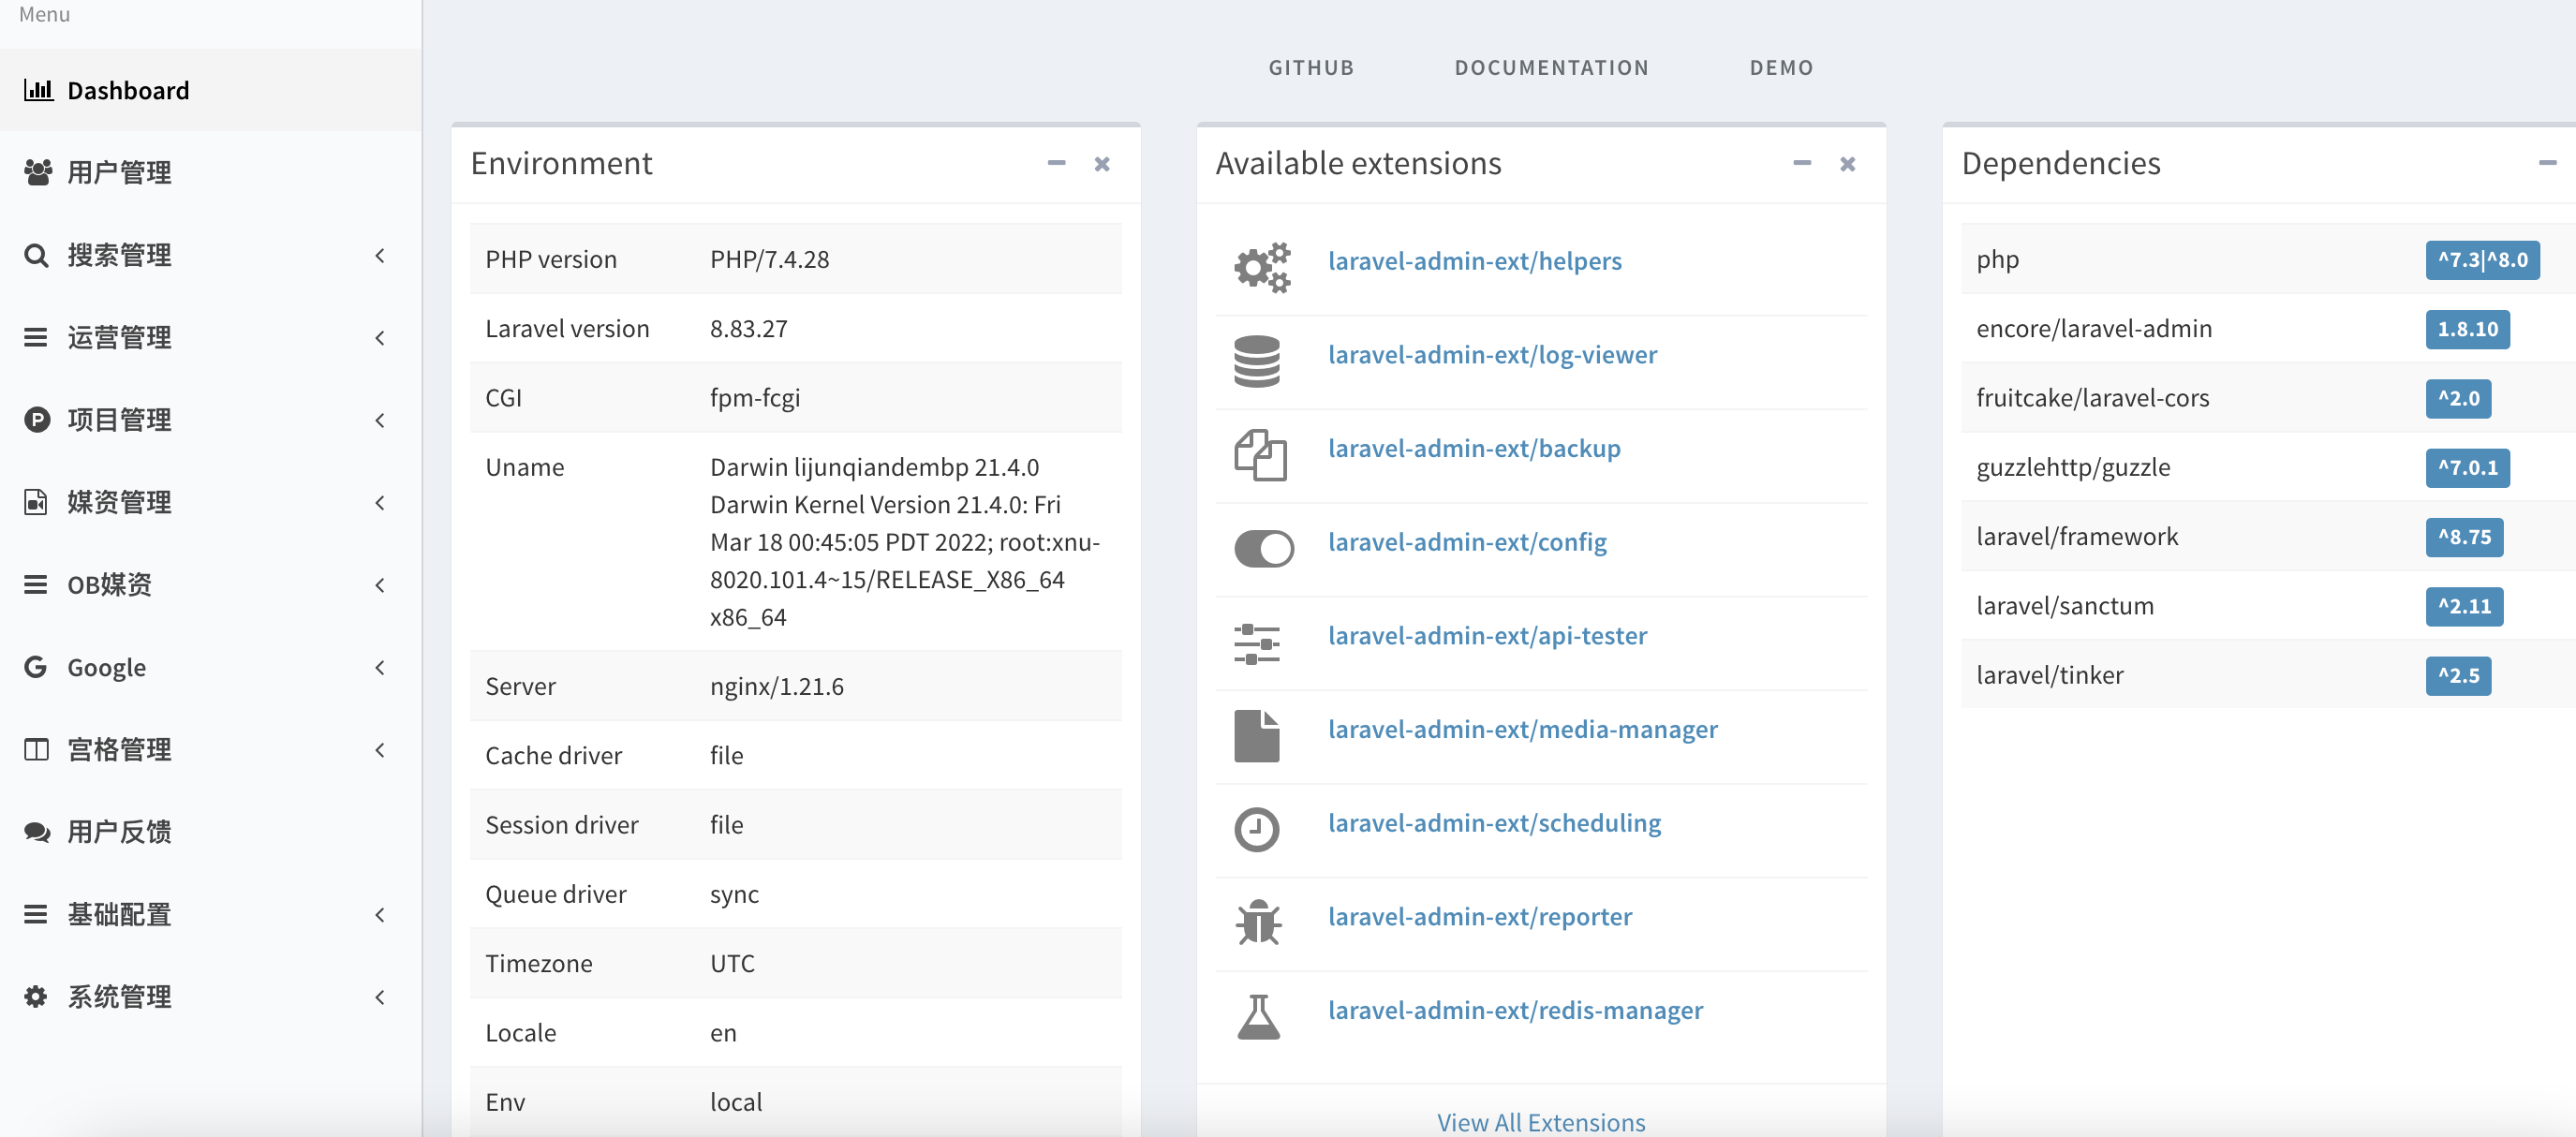Open the laravel-admin-ext/config link
Image resolution: width=2576 pixels, height=1137 pixels.
pos(1467,542)
